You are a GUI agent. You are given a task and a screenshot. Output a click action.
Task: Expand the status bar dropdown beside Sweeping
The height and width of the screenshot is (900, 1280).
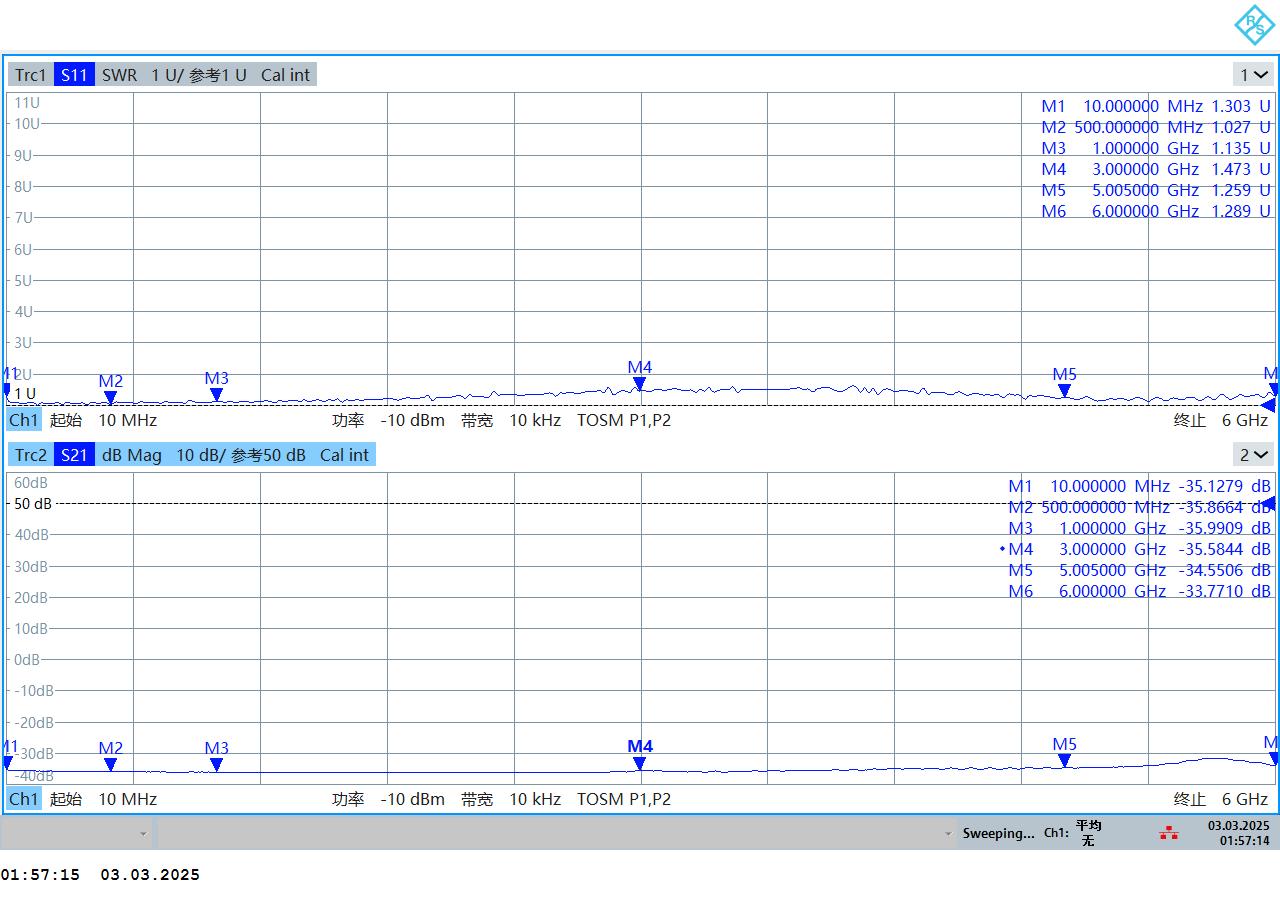[947, 833]
